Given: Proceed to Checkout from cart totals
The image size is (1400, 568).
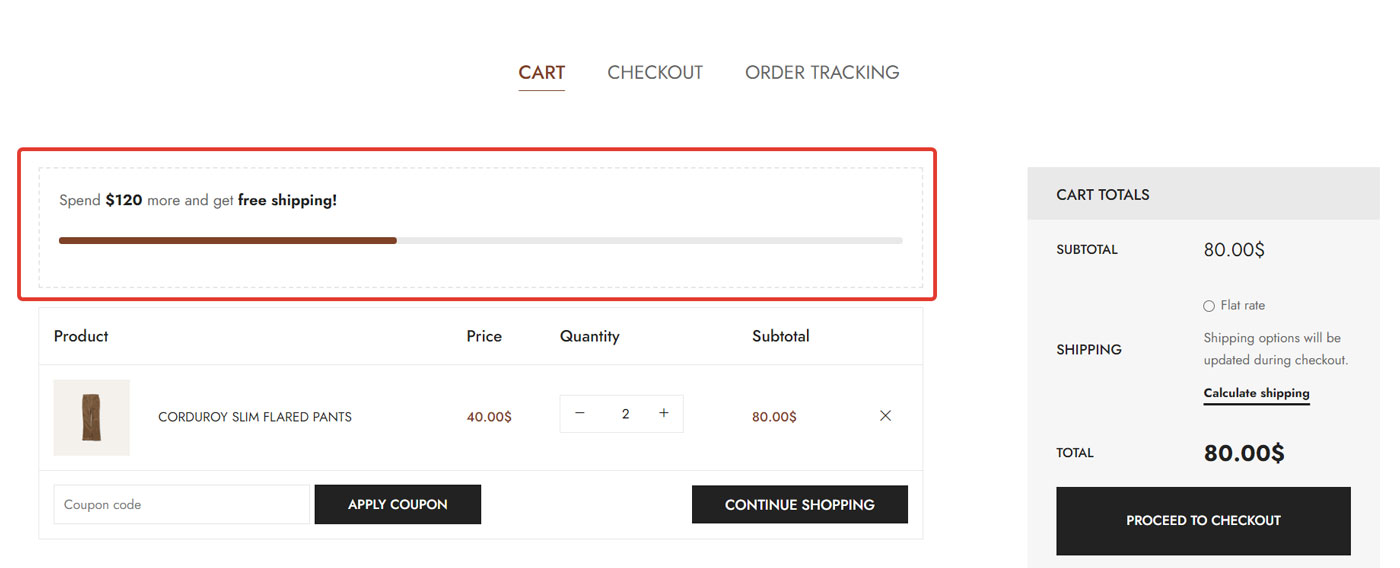Looking at the screenshot, I should 1203,520.
